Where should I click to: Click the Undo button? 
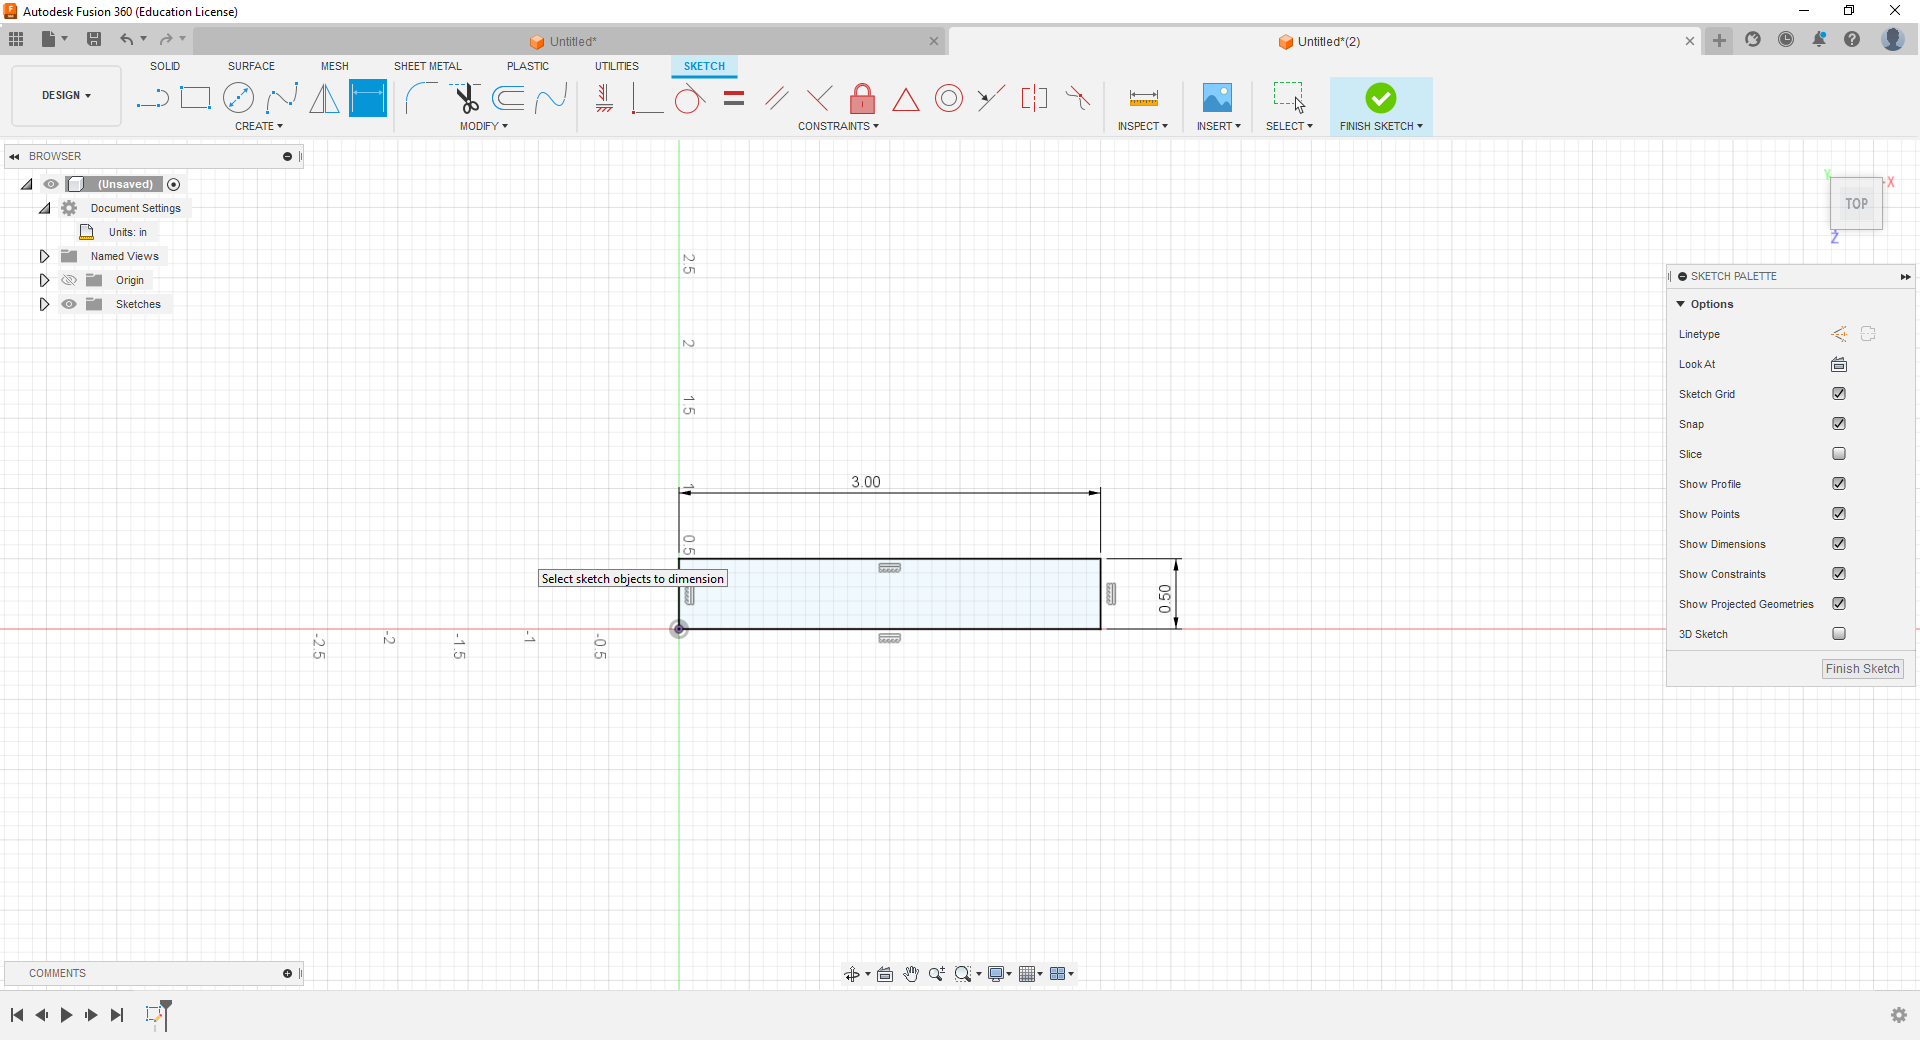126,39
